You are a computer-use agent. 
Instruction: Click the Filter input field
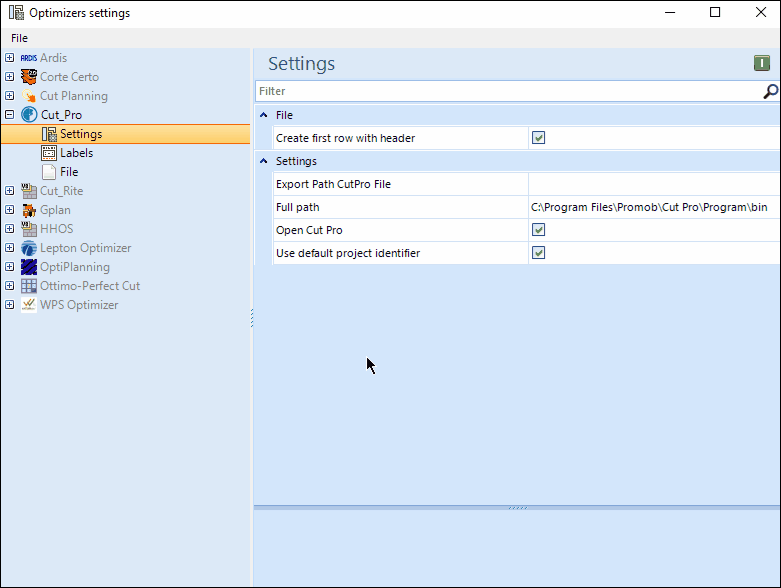coord(509,91)
